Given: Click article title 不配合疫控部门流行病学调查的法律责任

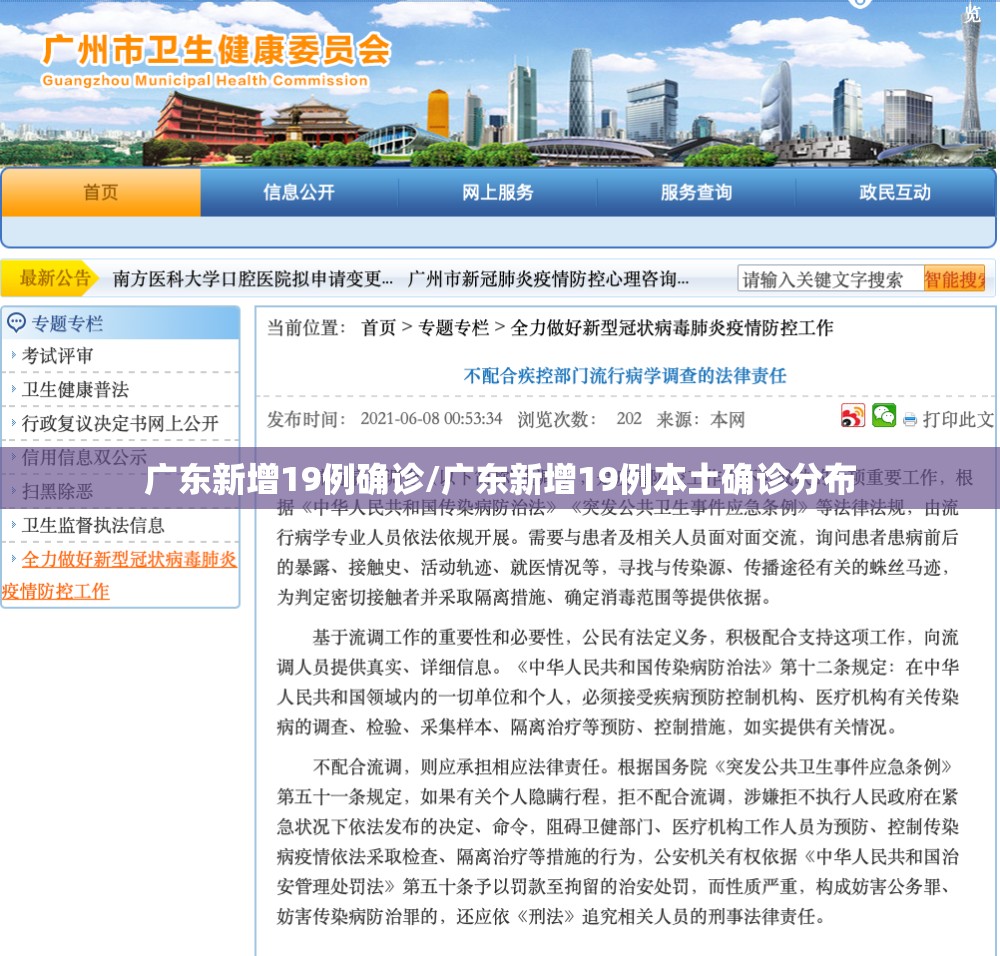Looking at the screenshot, I should click(625, 376).
